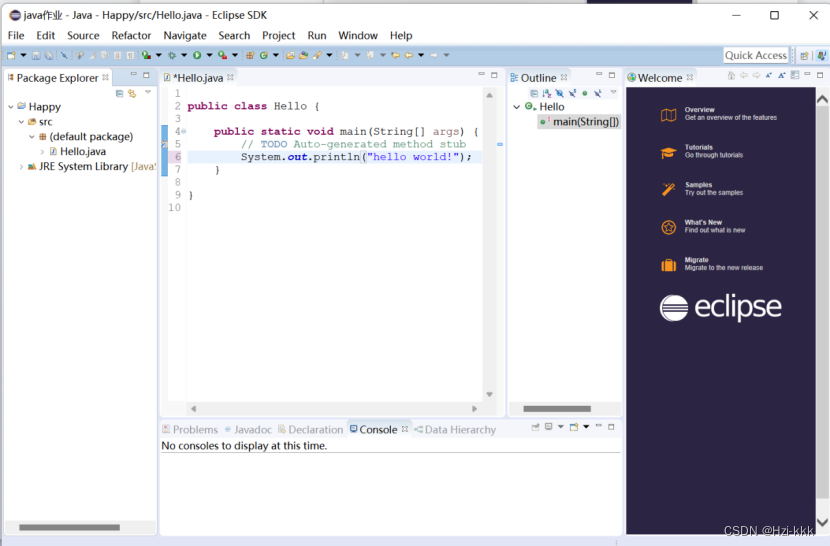This screenshot has width=830, height=546.
Task: Click the New Java Package icon
Action: [x=250, y=55]
